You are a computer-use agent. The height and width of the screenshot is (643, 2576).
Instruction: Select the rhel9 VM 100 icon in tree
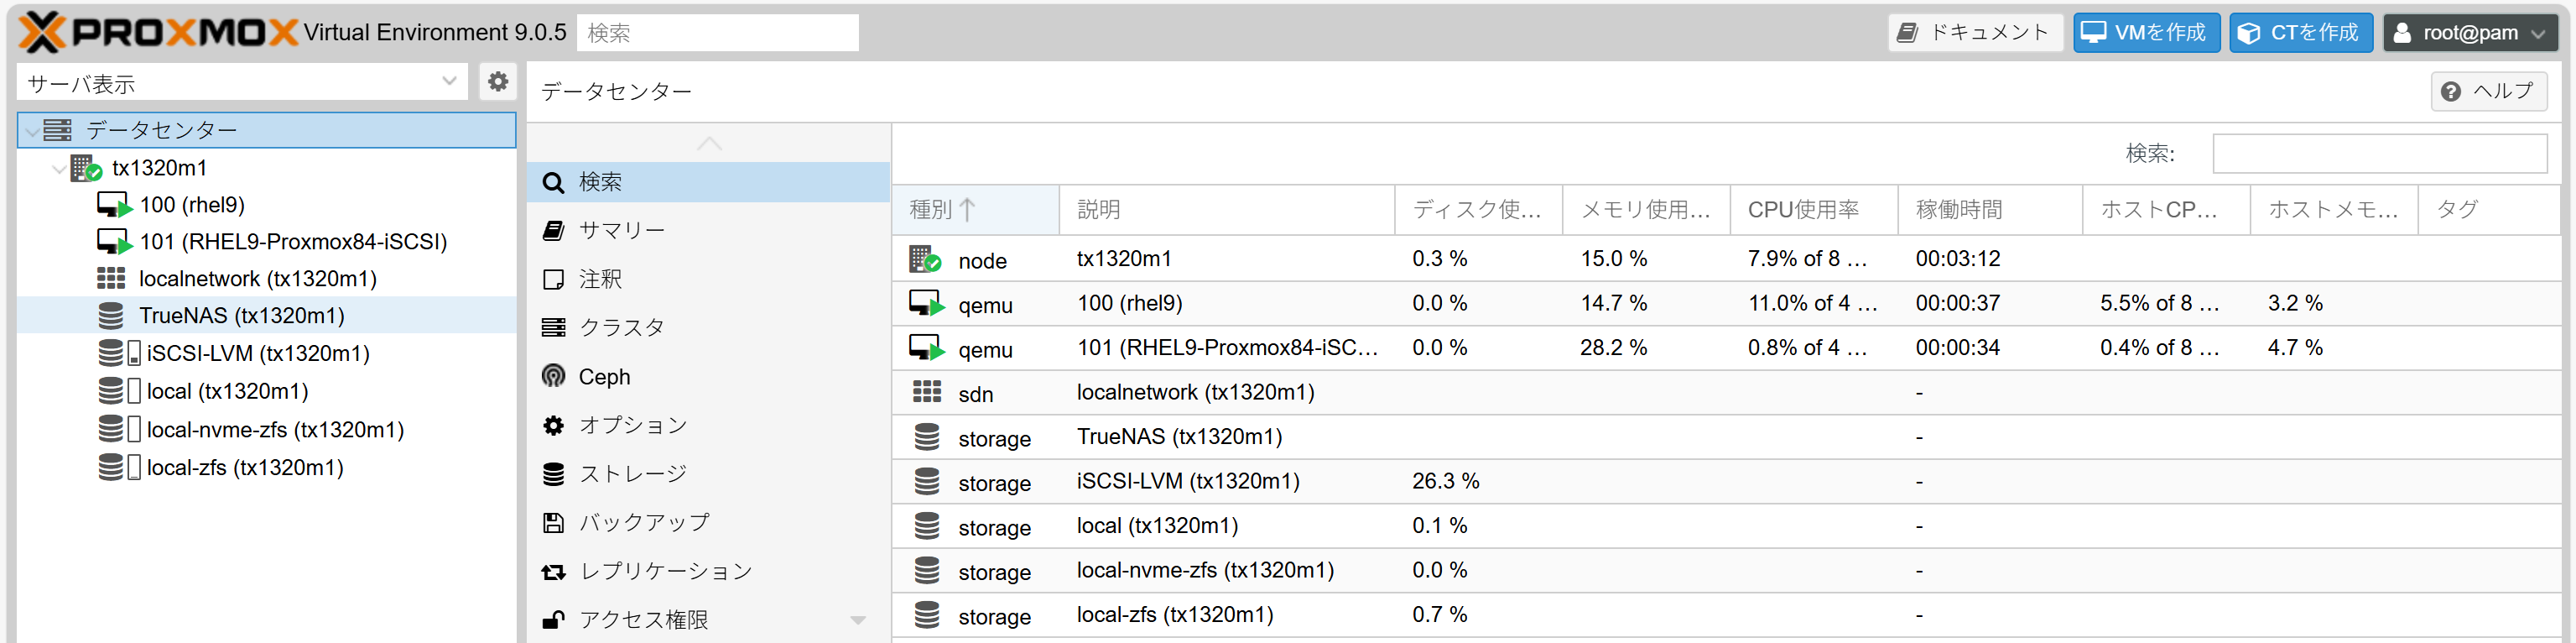[x=114, y=205]
